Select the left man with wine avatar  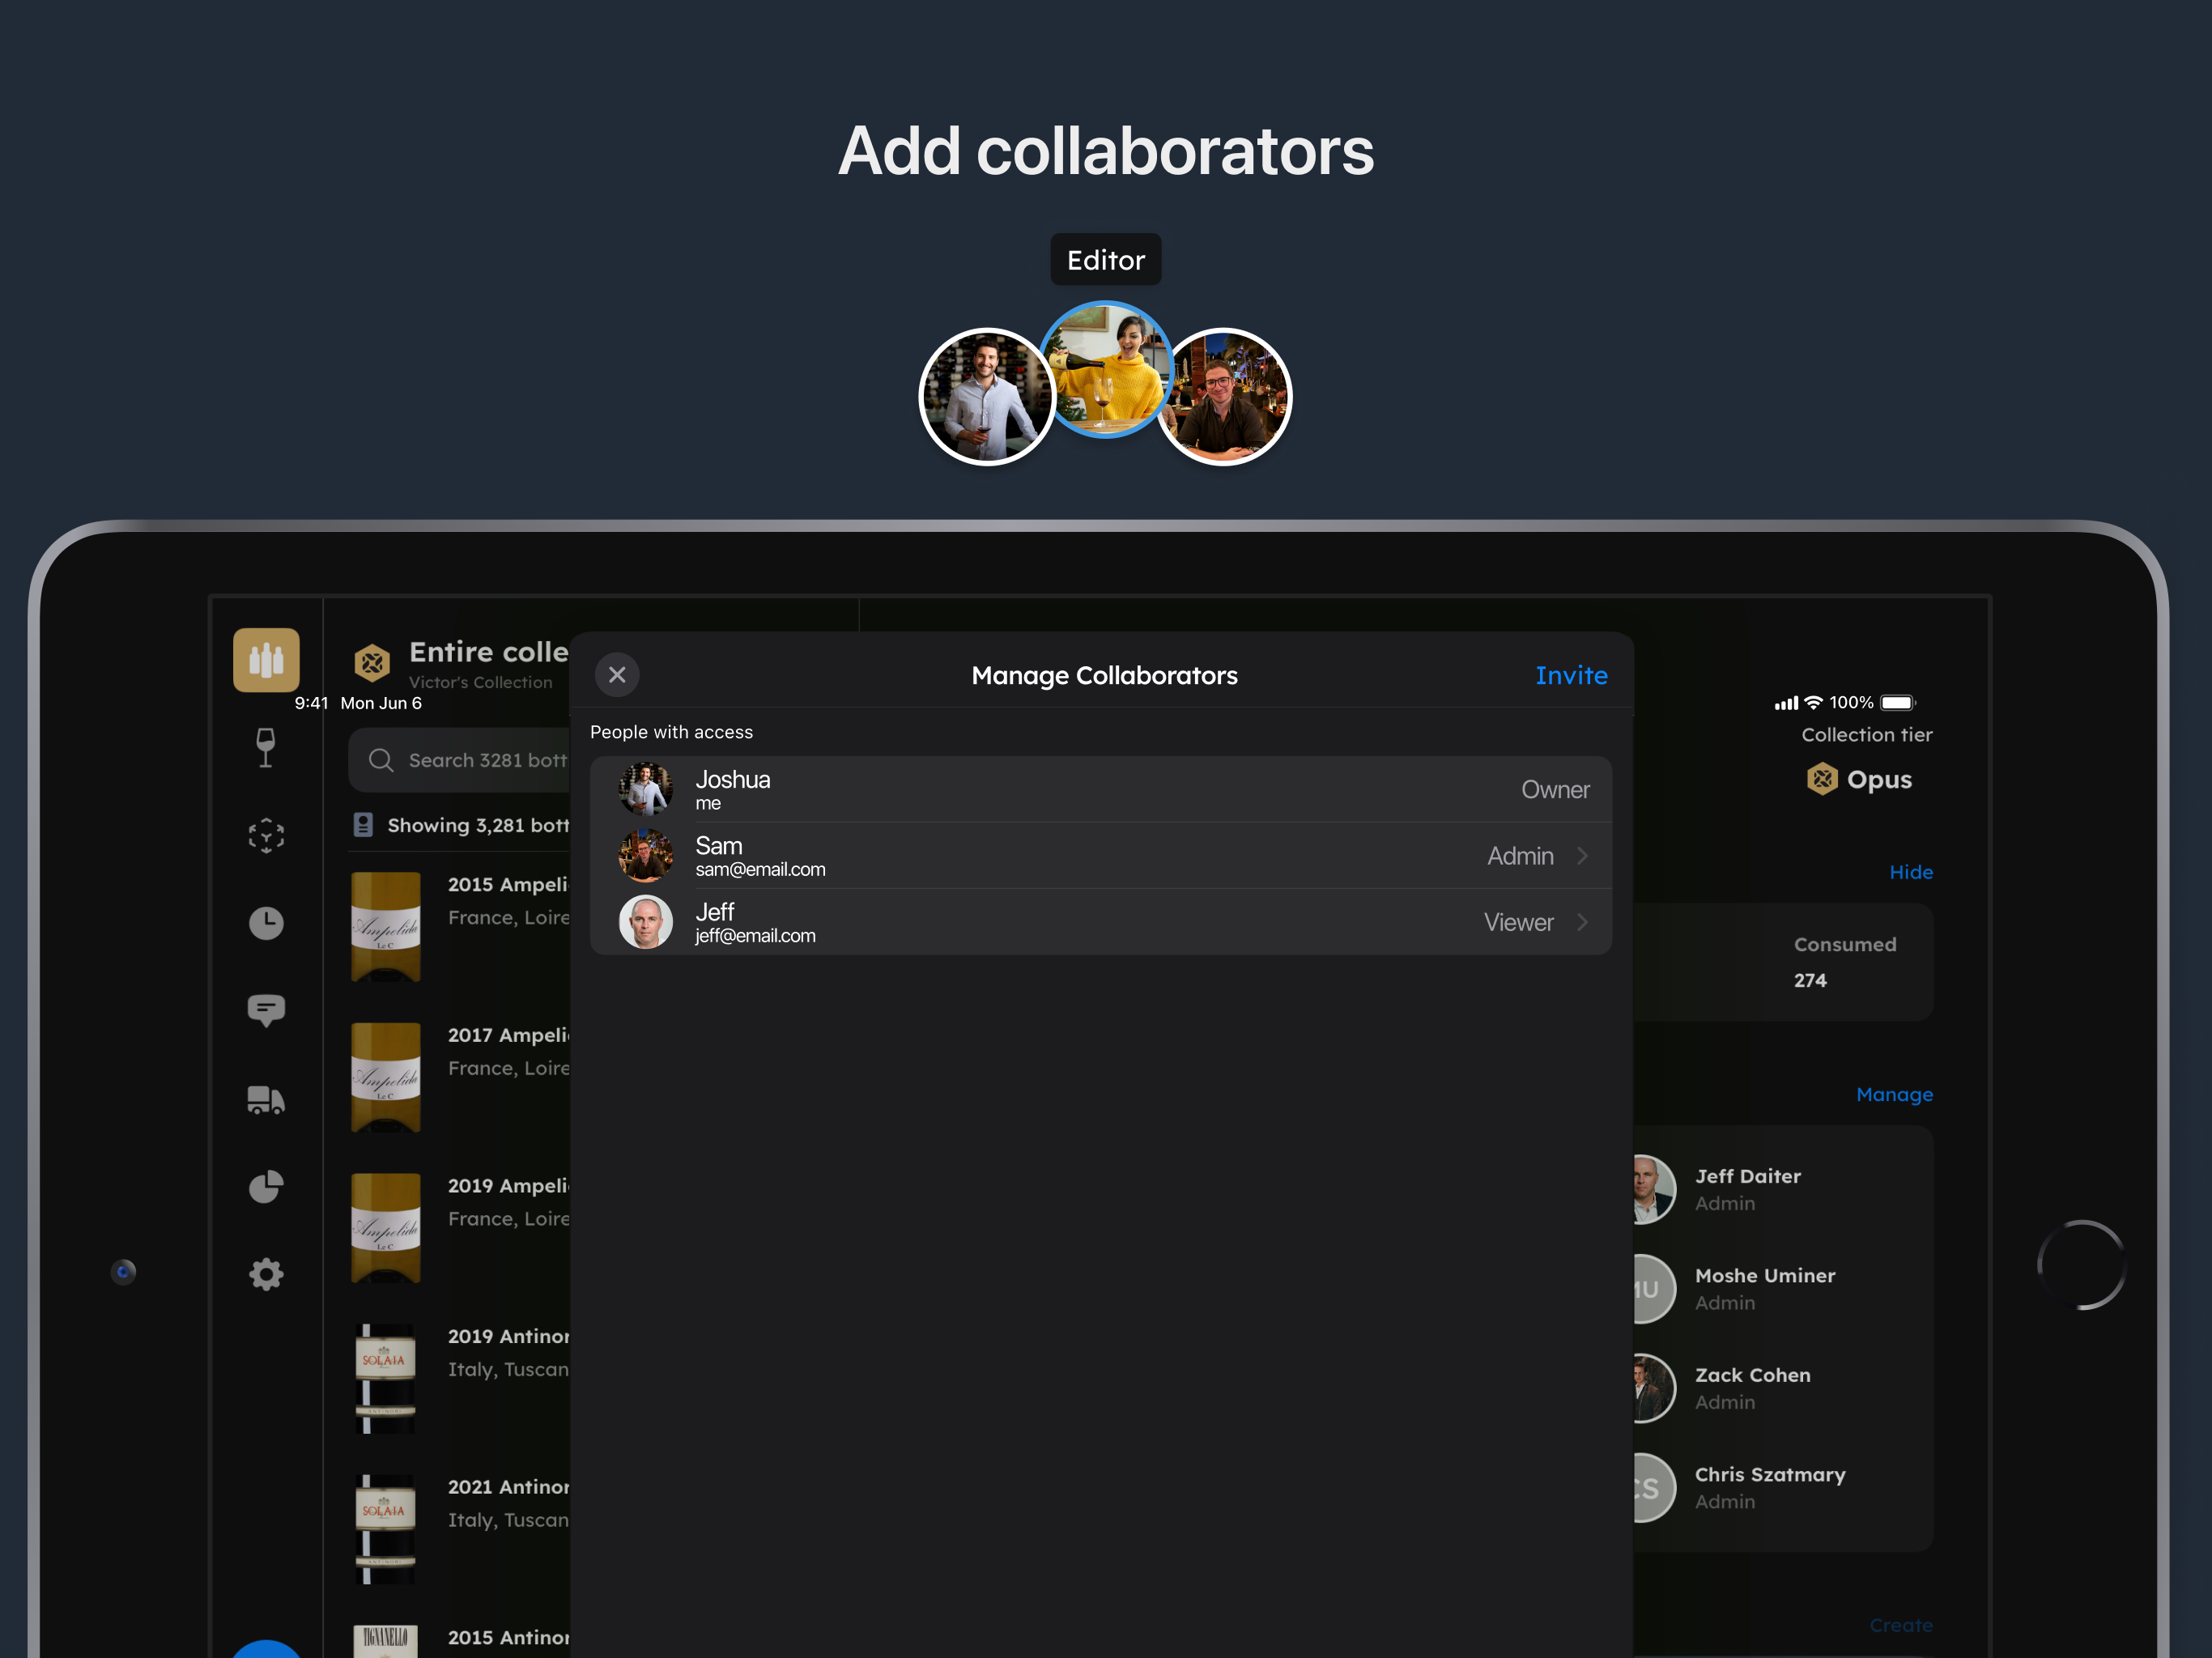[x=987, y=397]
